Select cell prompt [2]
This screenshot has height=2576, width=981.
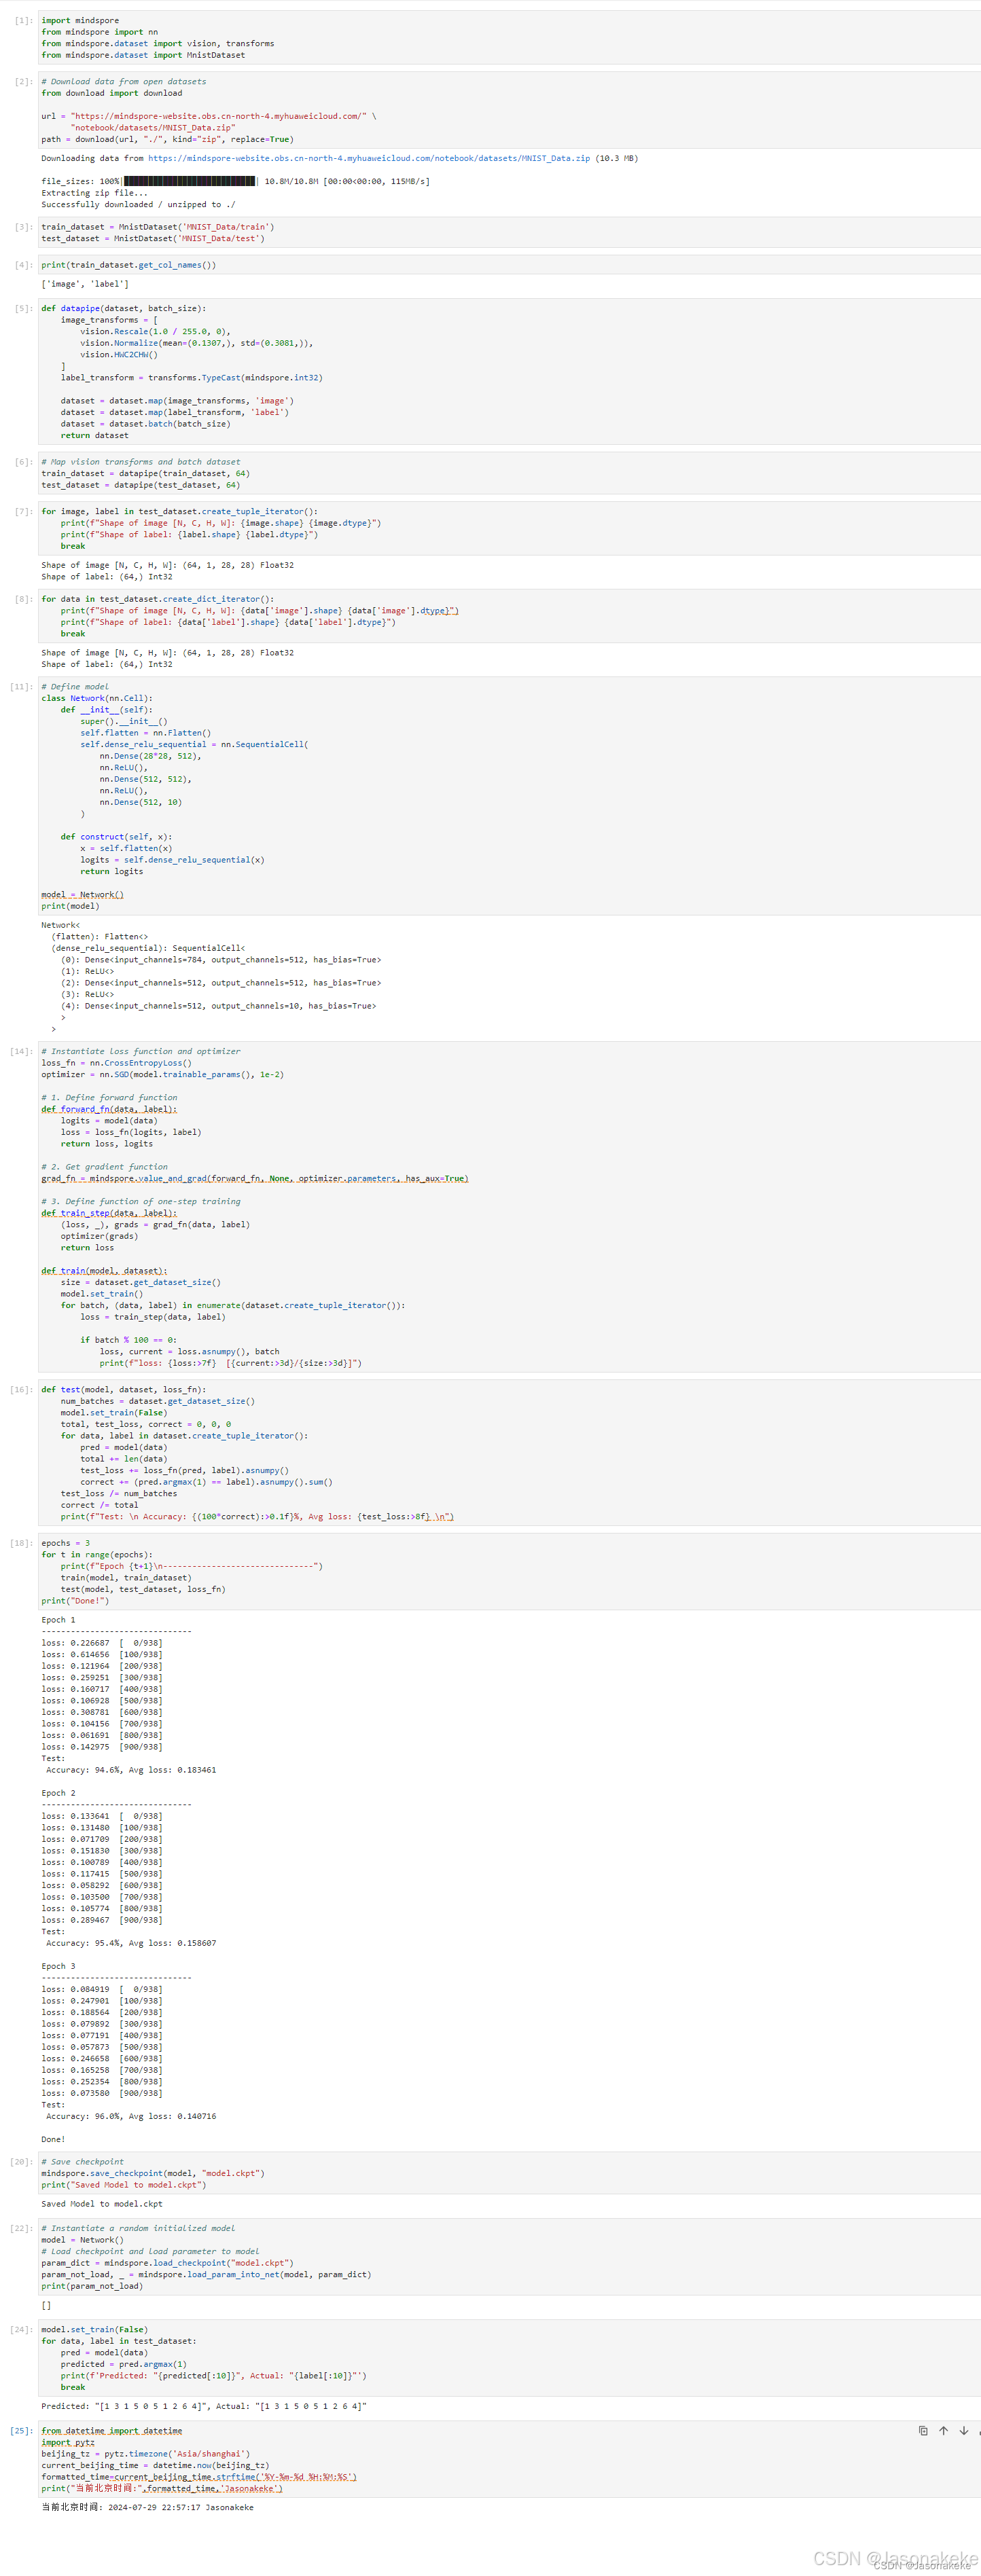coord(23,82)
